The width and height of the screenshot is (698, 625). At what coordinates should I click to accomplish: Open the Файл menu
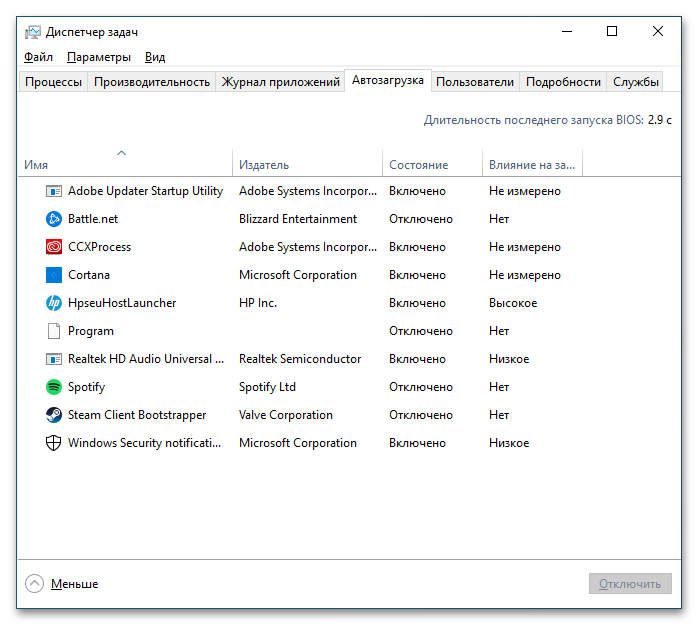pos(38,57)
